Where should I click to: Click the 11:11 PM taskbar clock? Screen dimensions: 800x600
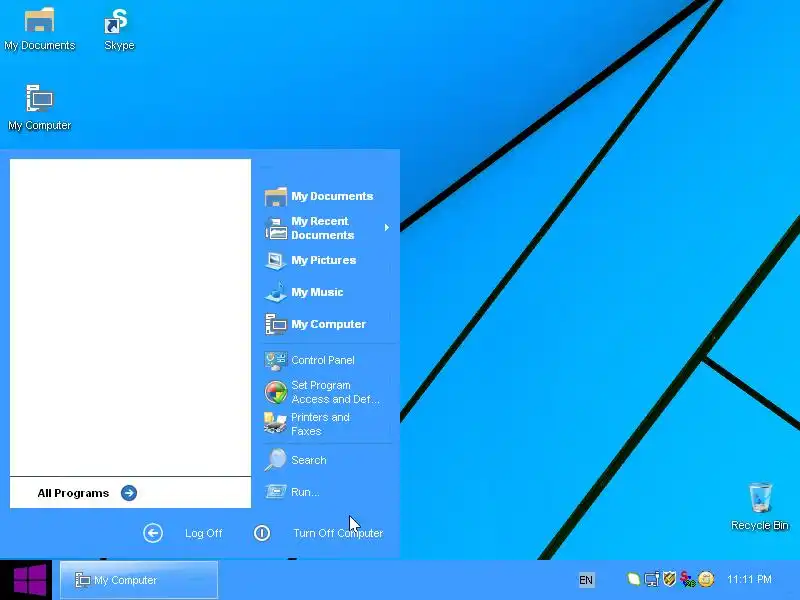[749, 580]
